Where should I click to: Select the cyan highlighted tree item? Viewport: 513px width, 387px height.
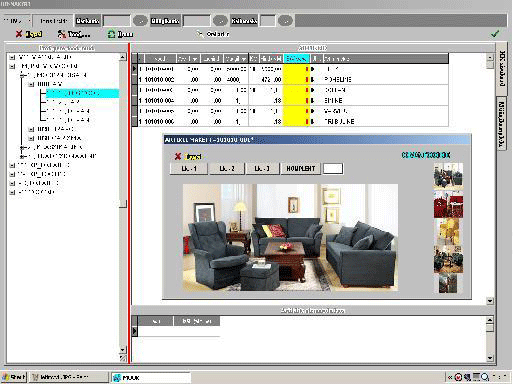82,93
